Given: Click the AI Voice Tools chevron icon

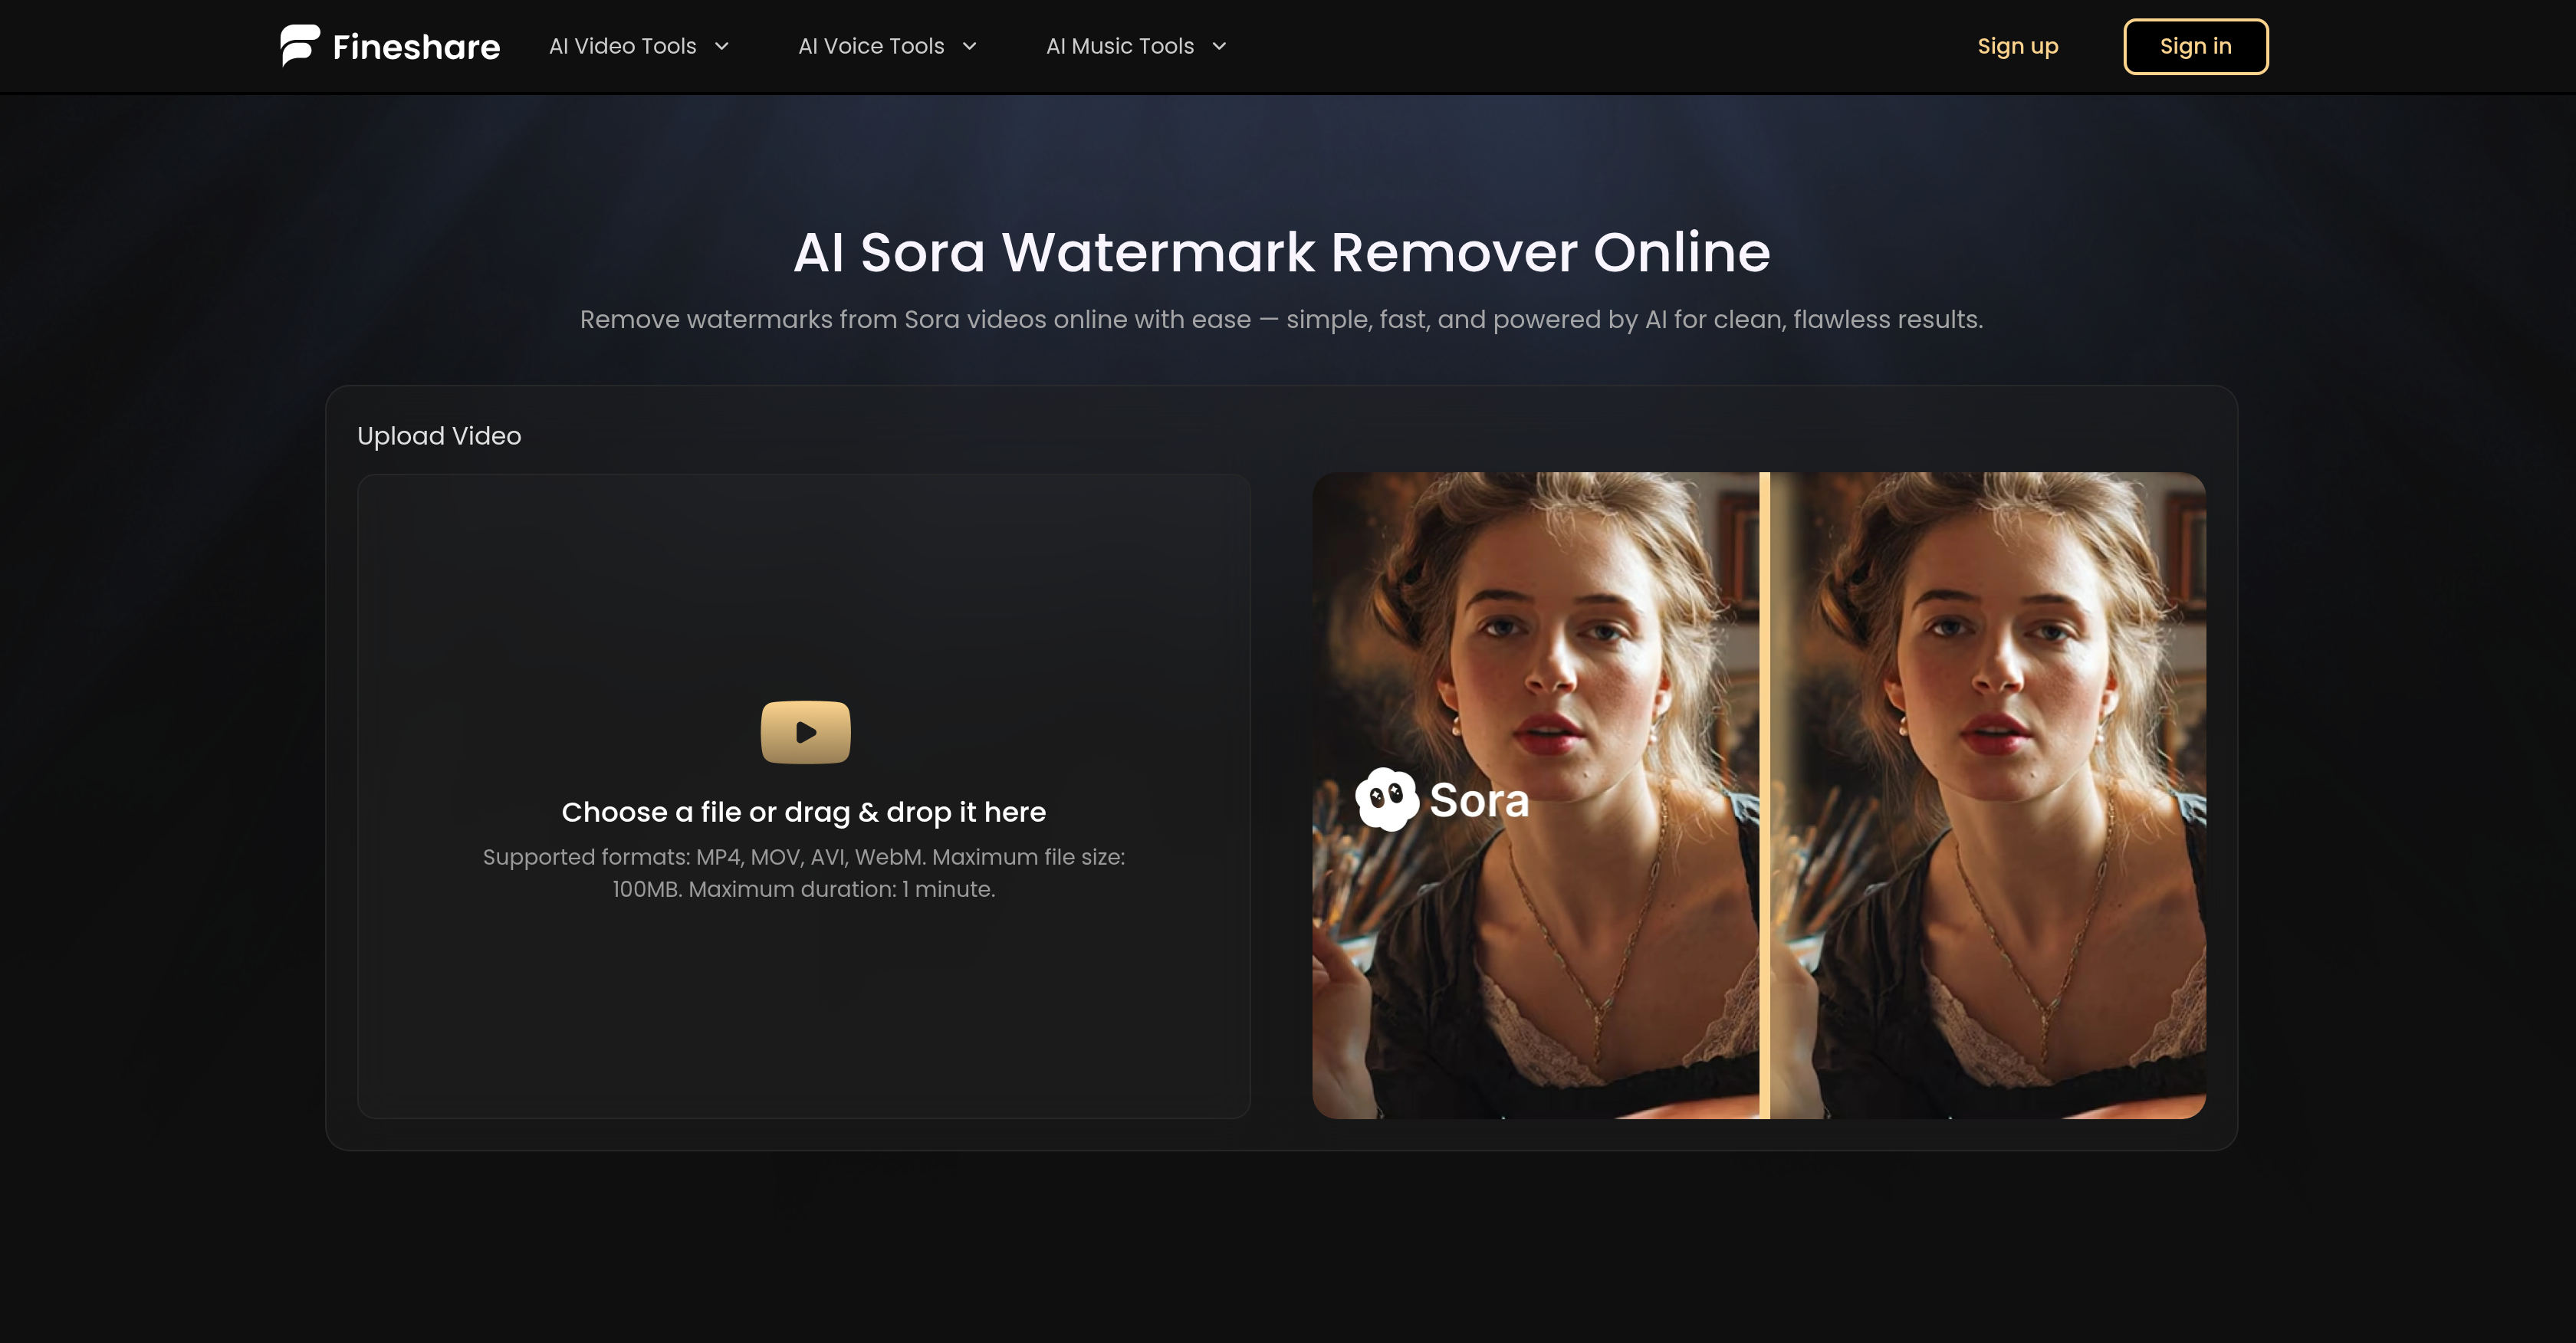Looking at the screenshot, I should click(968, 46).
